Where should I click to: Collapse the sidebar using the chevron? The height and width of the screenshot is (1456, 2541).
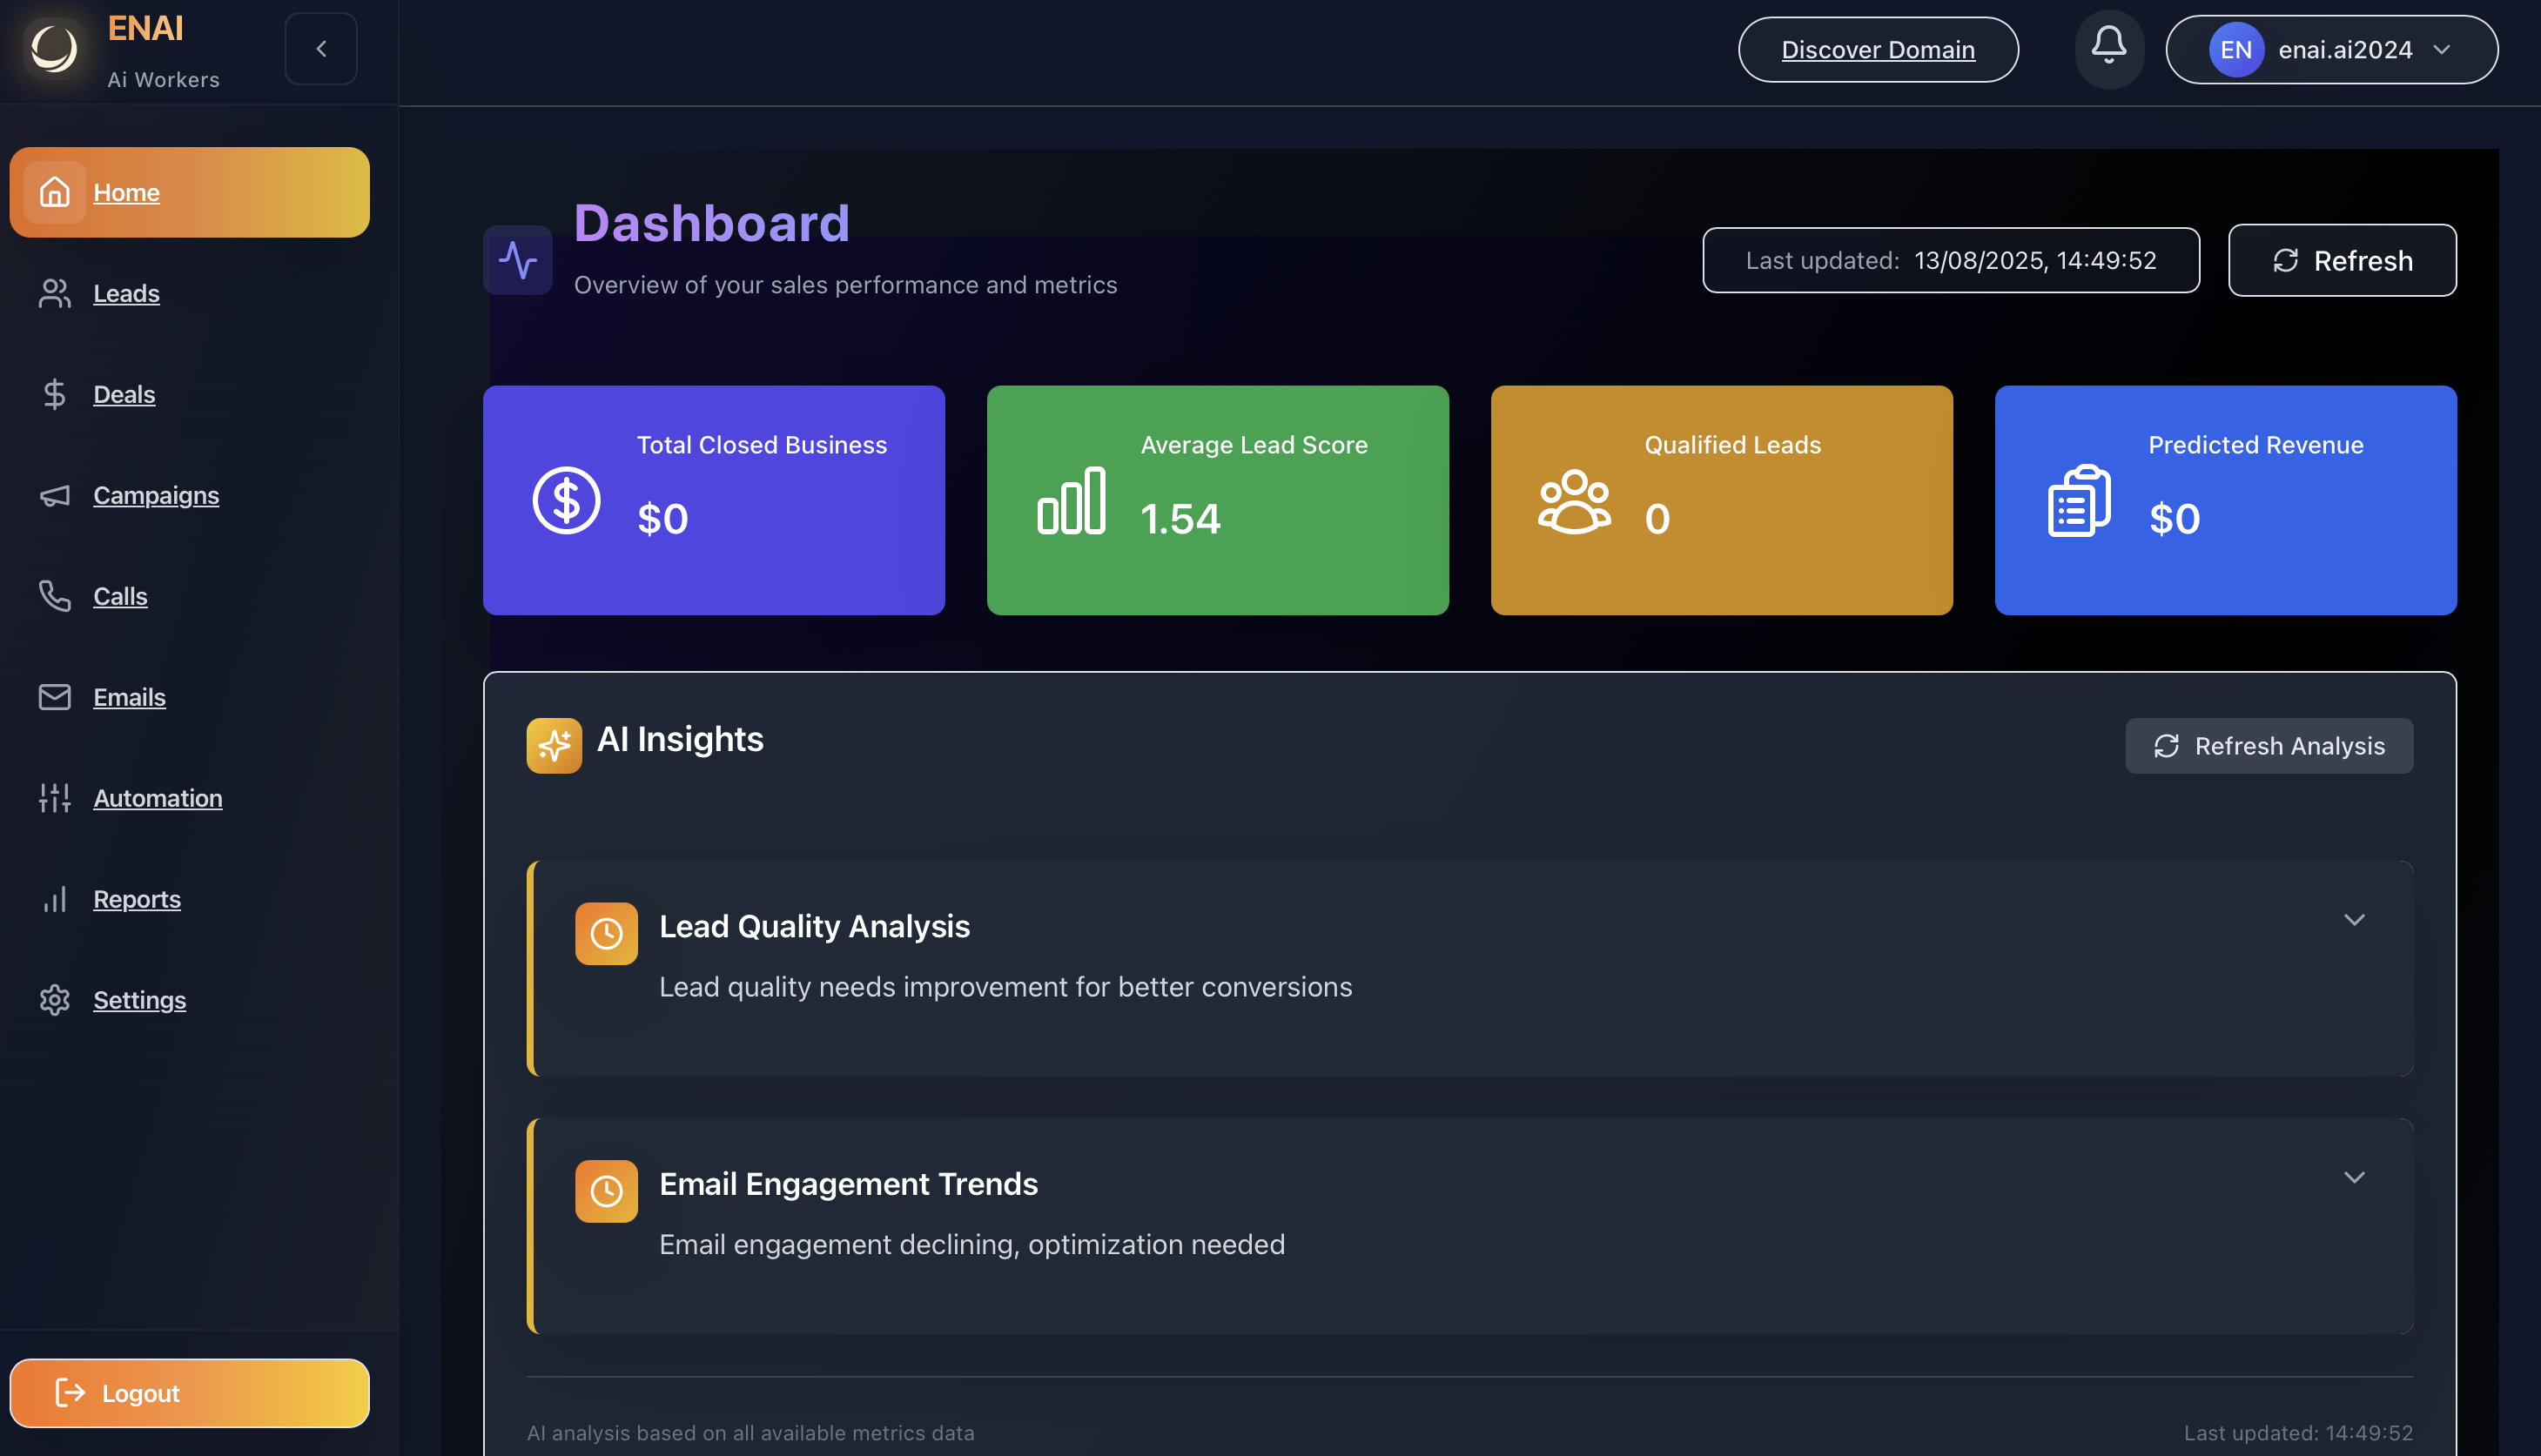[320, 48]
